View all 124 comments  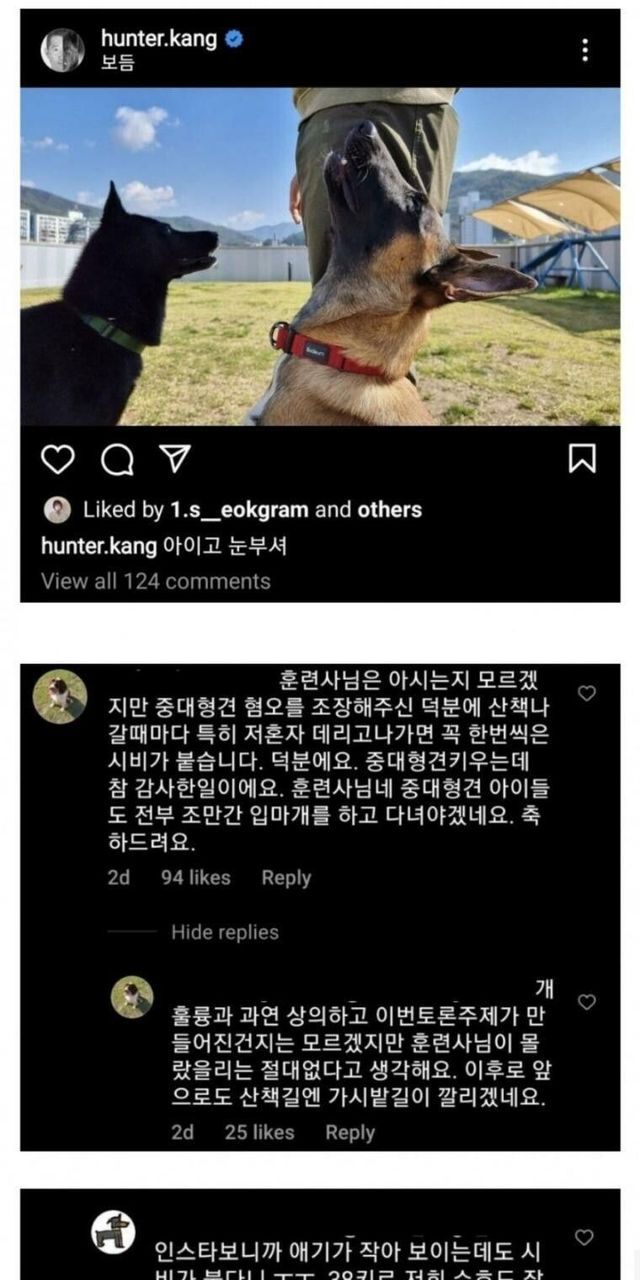click(156, 581)
